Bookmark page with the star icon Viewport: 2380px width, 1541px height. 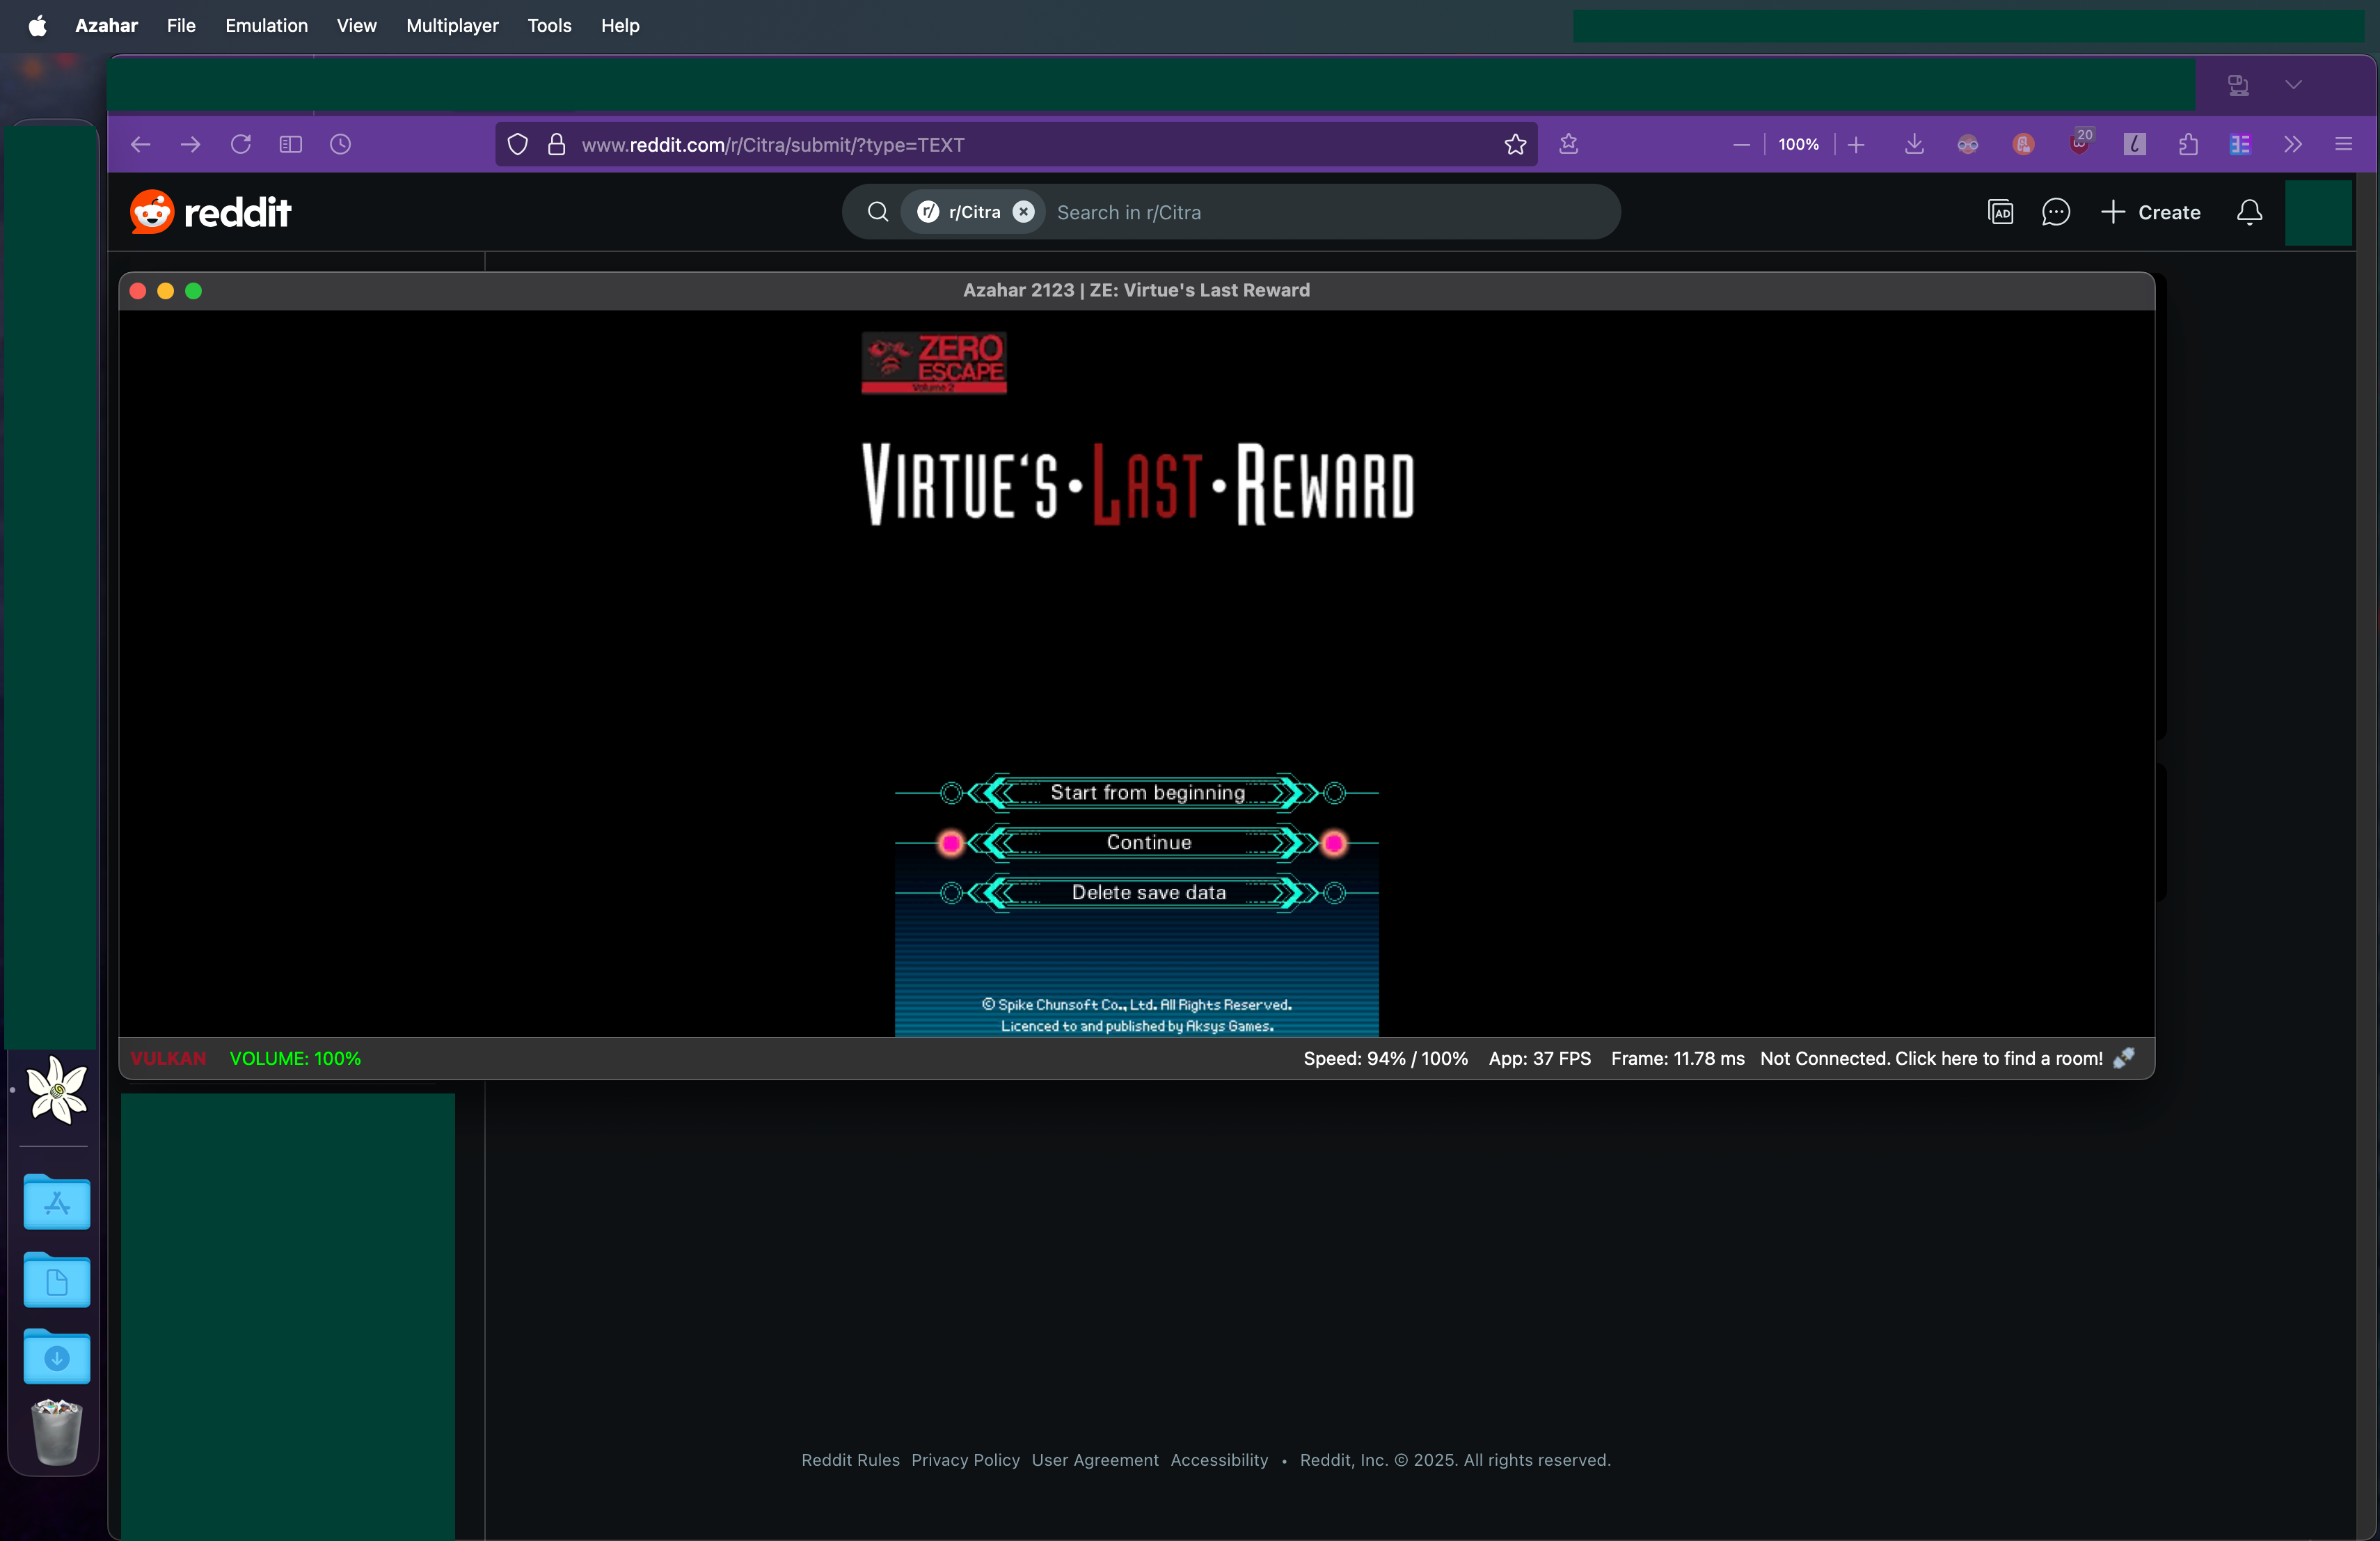click(x=1515, y=144)
